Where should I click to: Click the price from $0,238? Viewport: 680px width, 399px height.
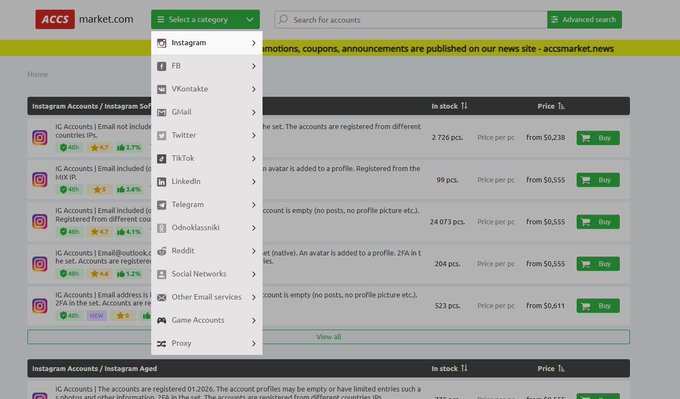click(x=546, y=137)
